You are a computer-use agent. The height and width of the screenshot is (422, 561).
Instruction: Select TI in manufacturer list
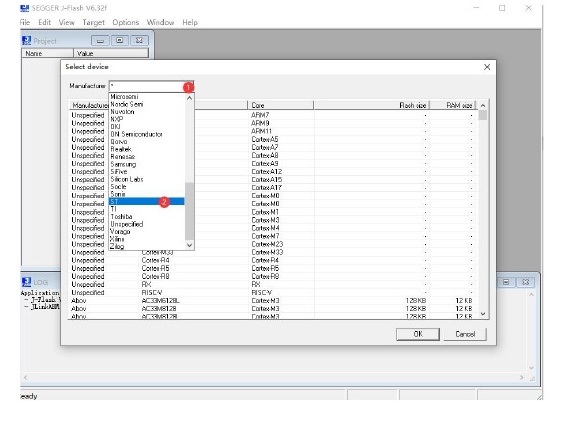point(147,209)
